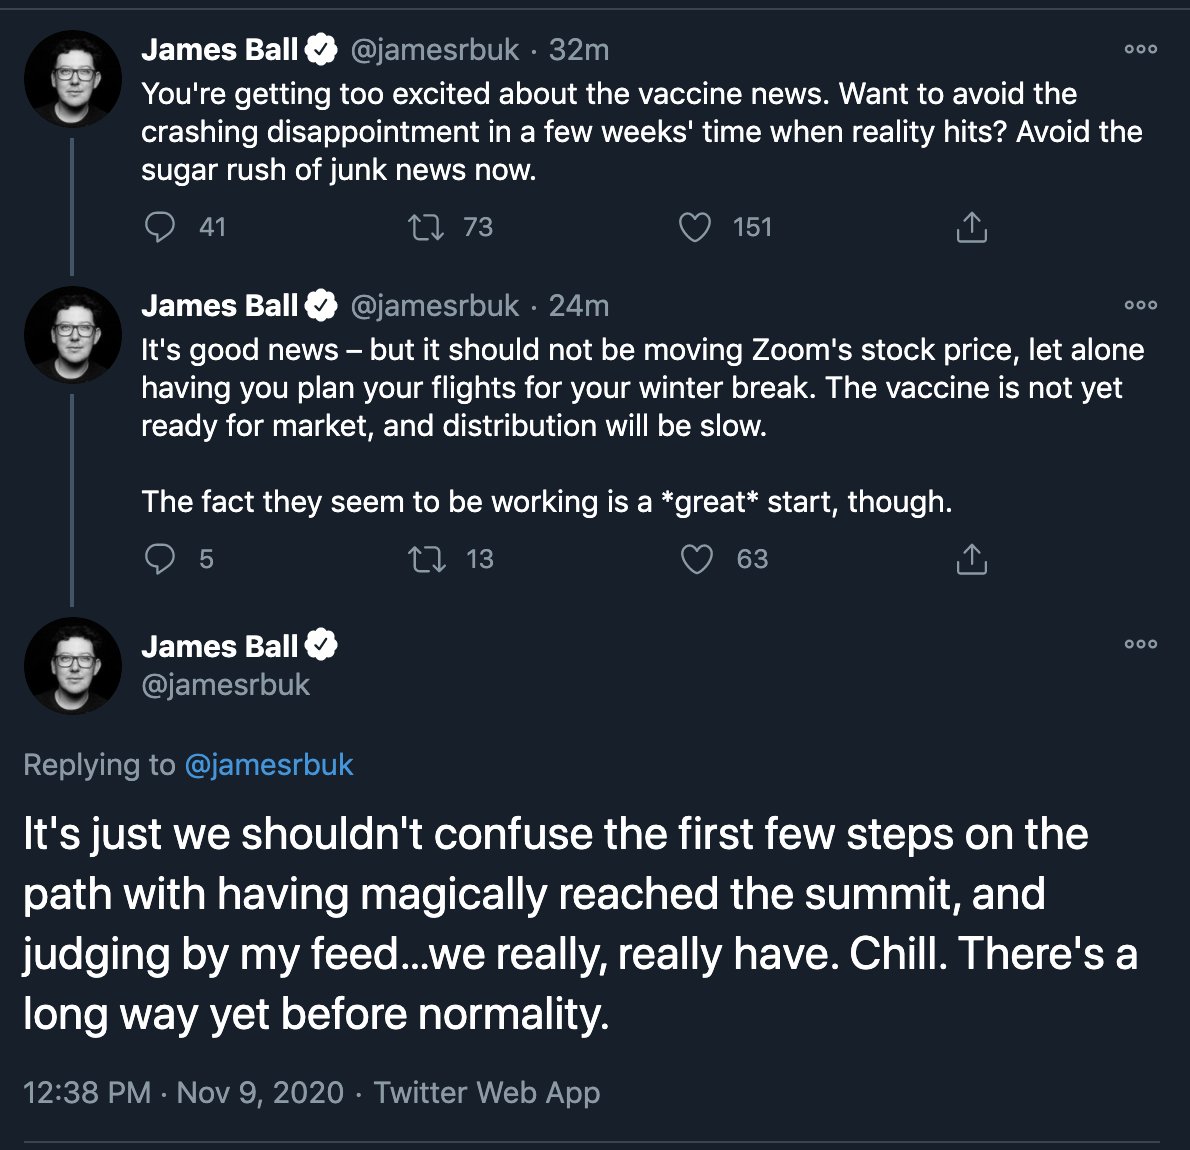Open more options on the 24m tweet
Viewport: 1190px width, 1150px height.
(1140, 305)
